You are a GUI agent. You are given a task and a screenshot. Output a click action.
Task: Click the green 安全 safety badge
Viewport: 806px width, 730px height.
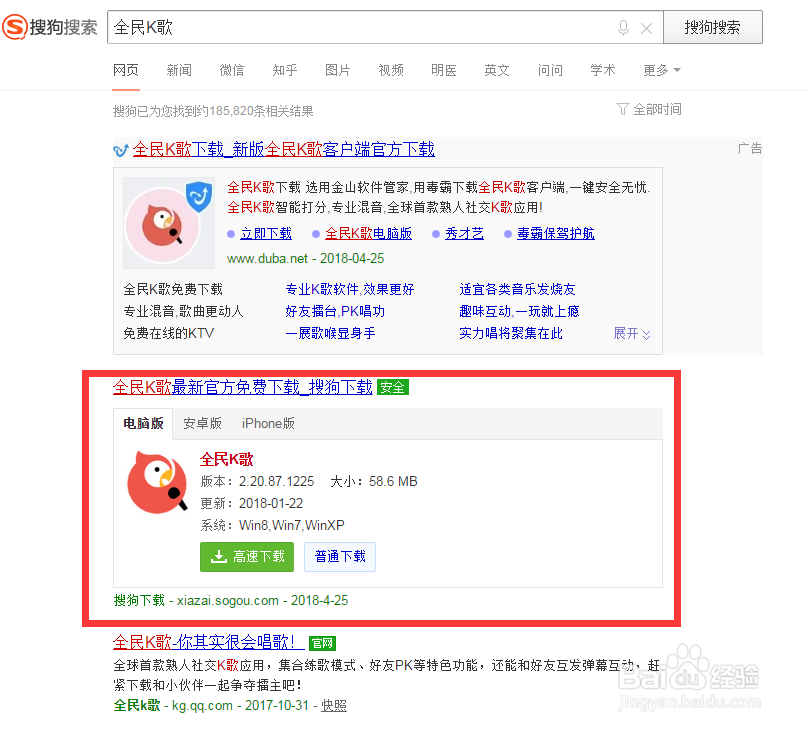click(x=392, y=386)
